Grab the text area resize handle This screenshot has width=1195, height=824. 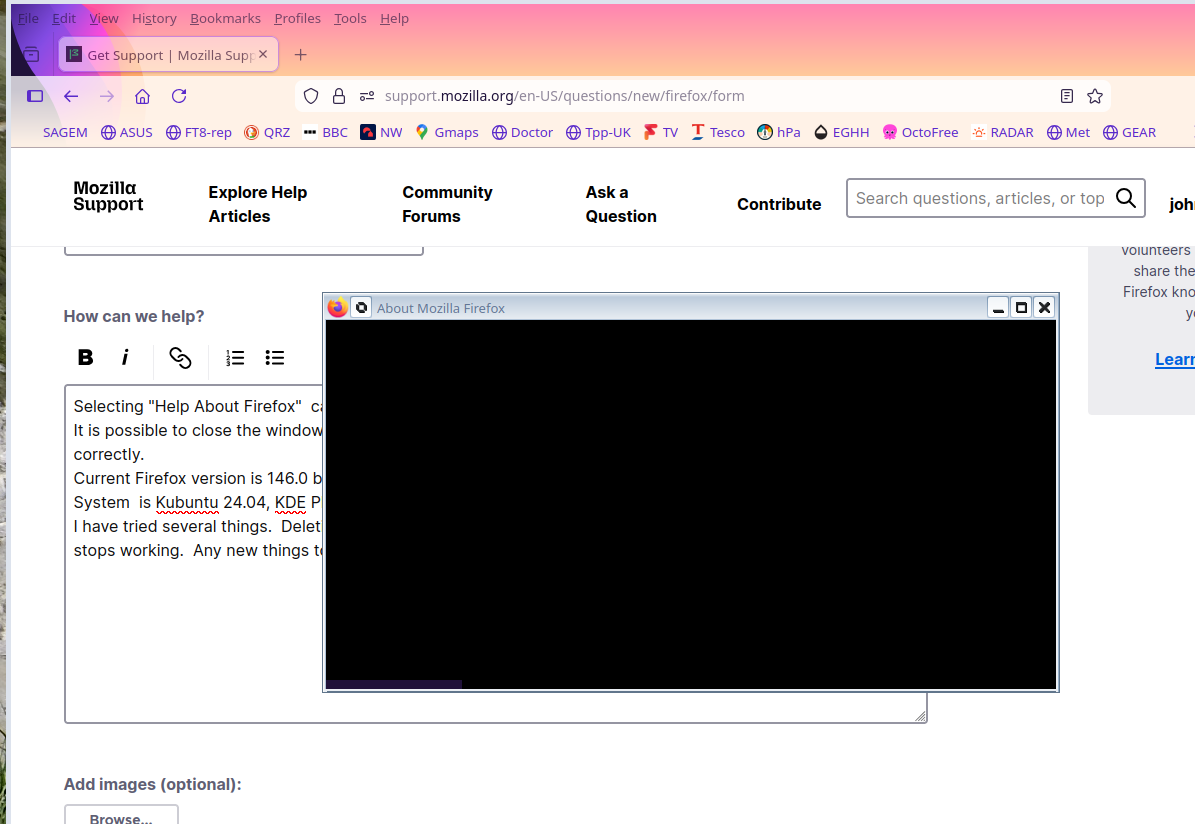click(921, 716)
